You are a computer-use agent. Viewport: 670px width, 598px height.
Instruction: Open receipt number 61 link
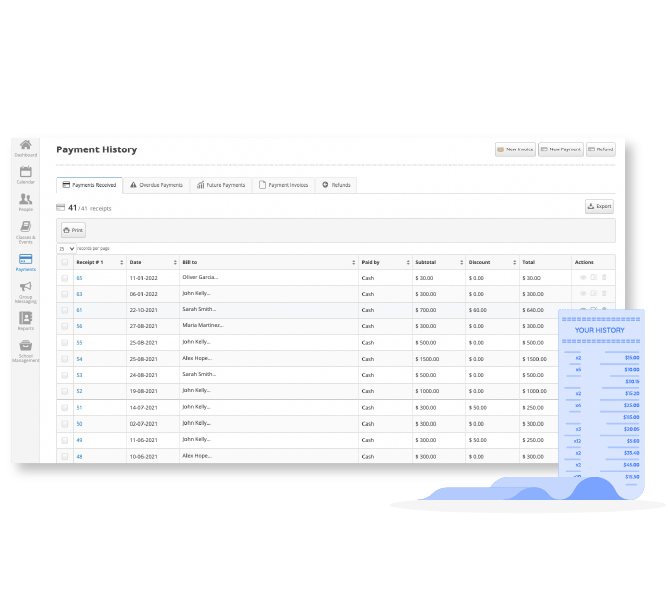(79, 310)
